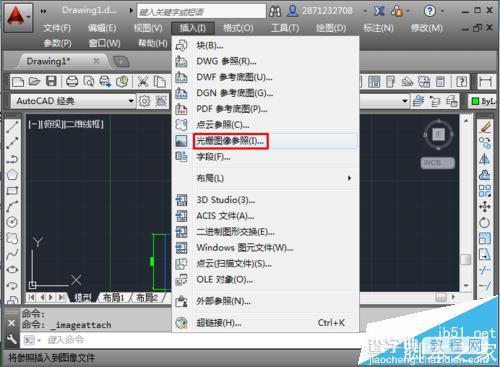This screenshot has height=367, width=500.
Task: Open workspace settings gear icon
Action: coord(144,101)
